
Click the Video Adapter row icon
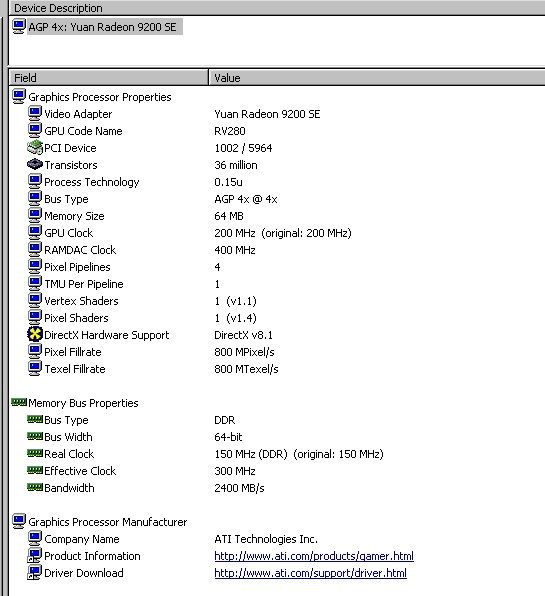point(35,114)
